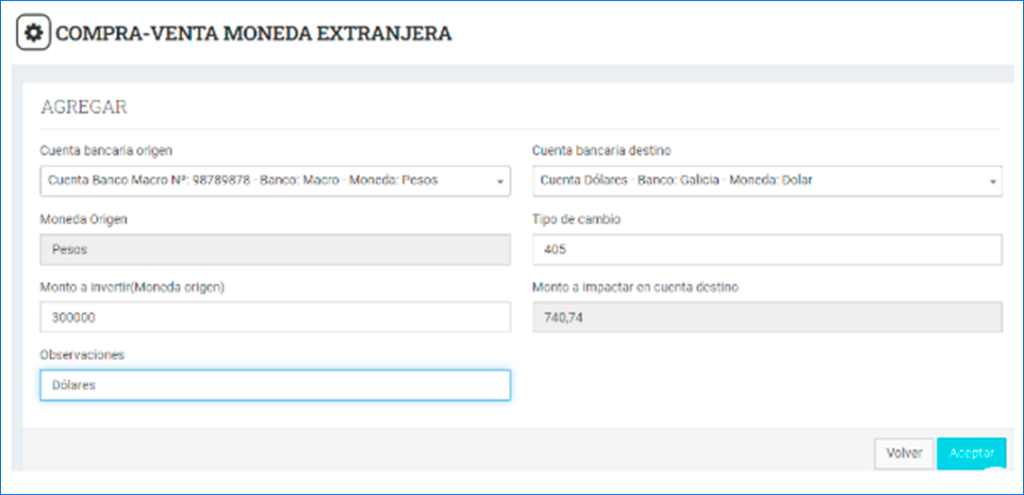Click the Tipo de cambio label
Screen dimensions: 1024x495
[x=576, y=219]
